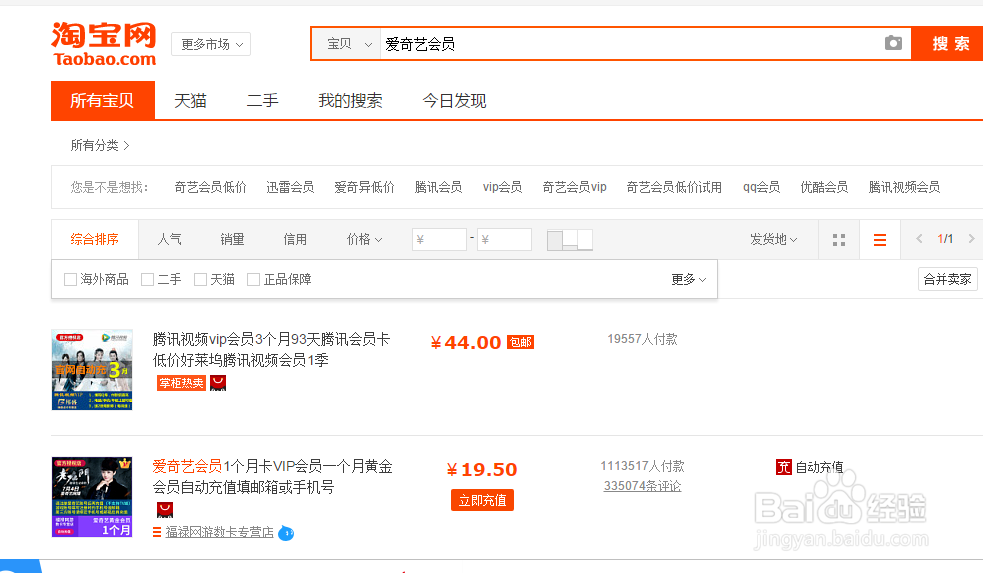The height and width of the screenshot is (573, 983).
Task: Open image search camera icon
Action: click(x=893, y=43)
